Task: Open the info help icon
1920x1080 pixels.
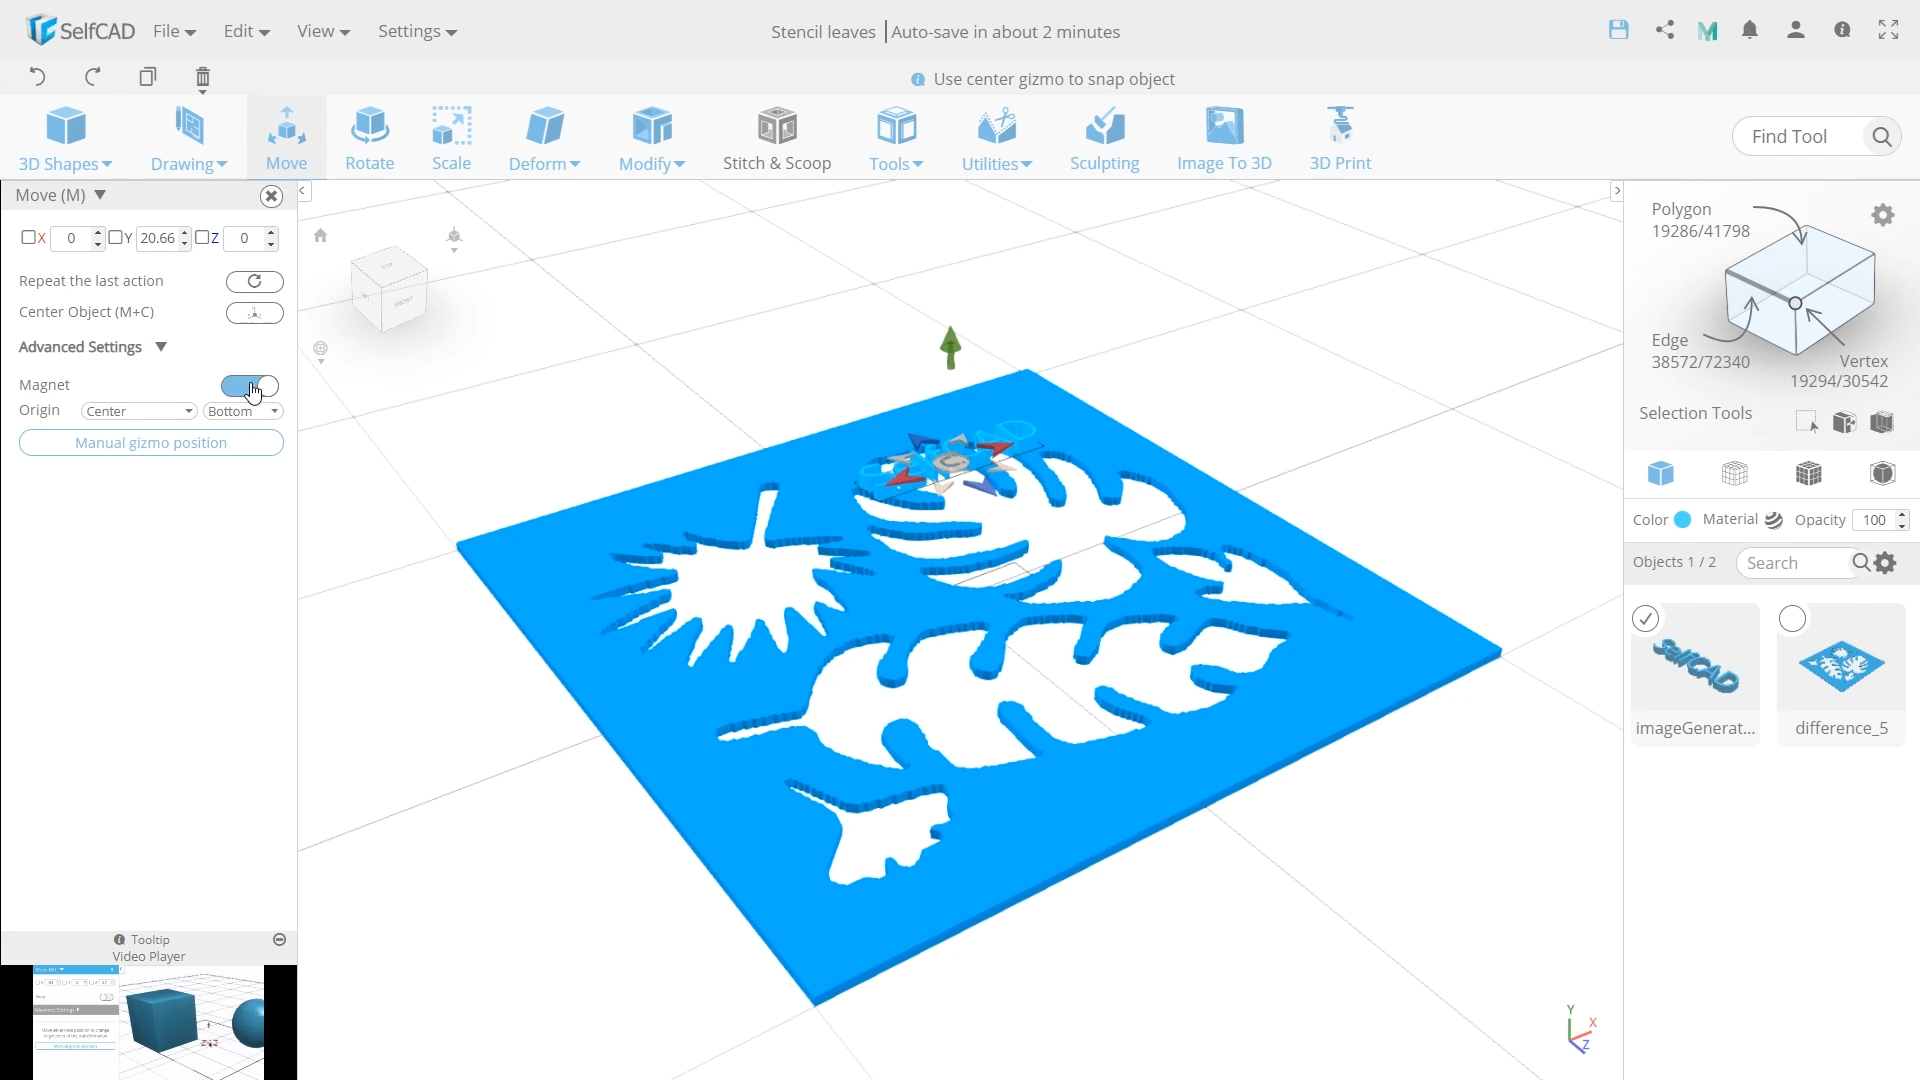Action: click(1842, 30)
